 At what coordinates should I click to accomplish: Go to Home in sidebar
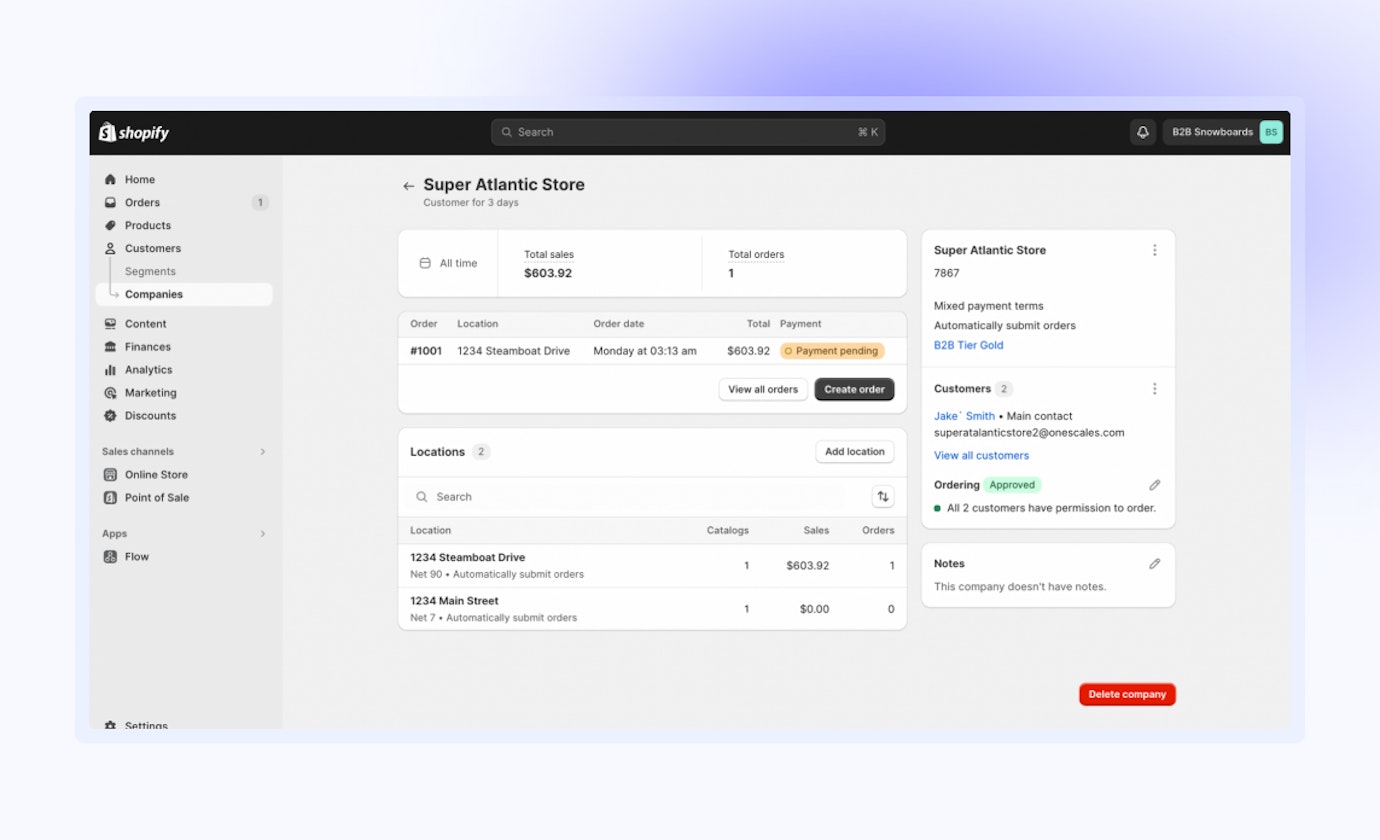click(x=140, y=180)
